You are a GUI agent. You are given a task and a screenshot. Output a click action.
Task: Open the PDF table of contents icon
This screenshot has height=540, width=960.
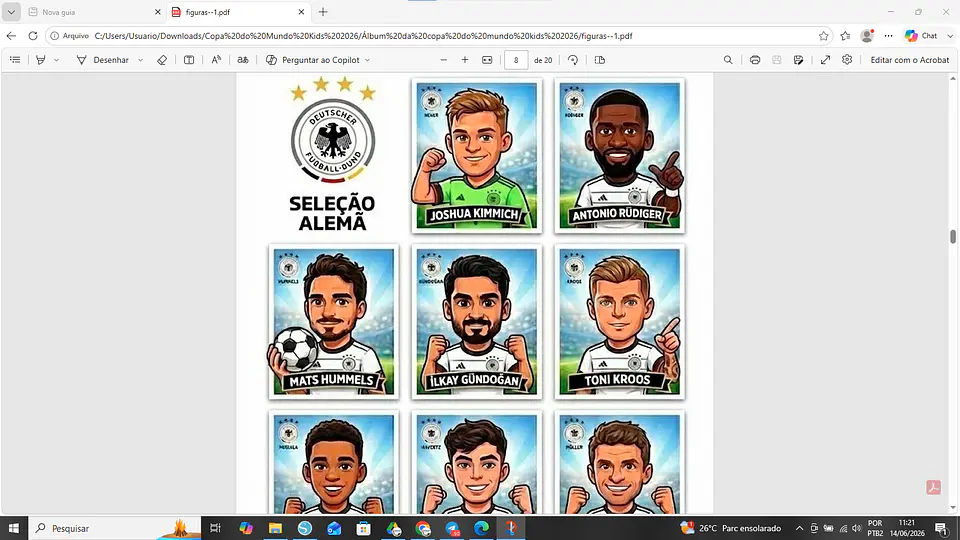15,60
